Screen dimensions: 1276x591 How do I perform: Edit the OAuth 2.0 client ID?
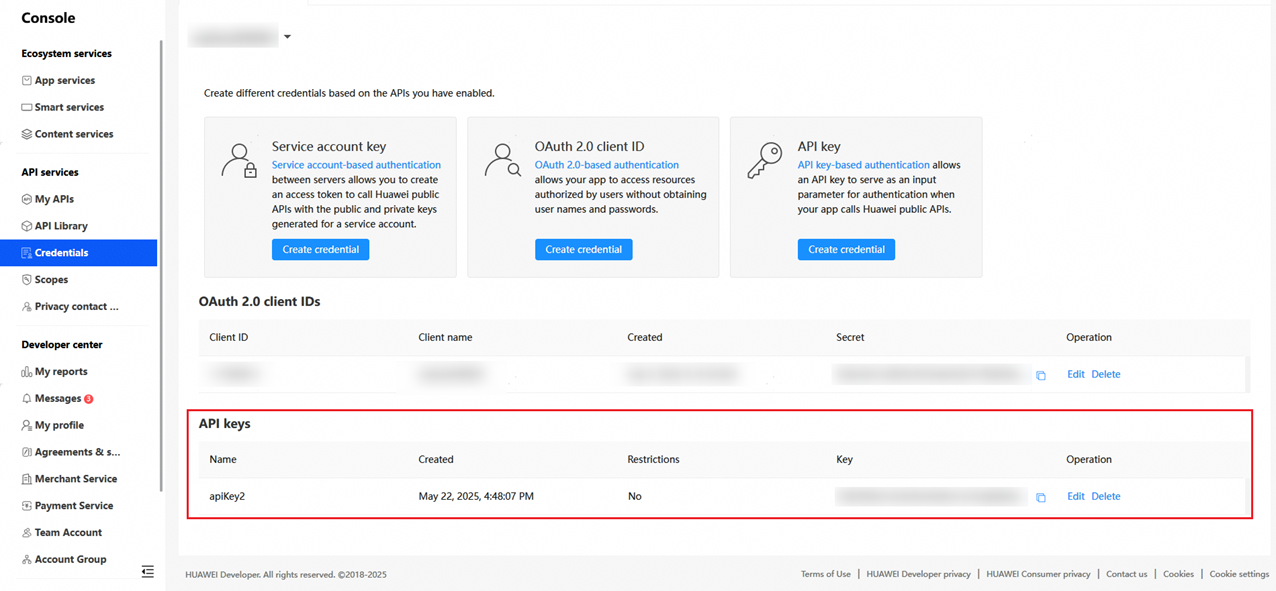1076,374
